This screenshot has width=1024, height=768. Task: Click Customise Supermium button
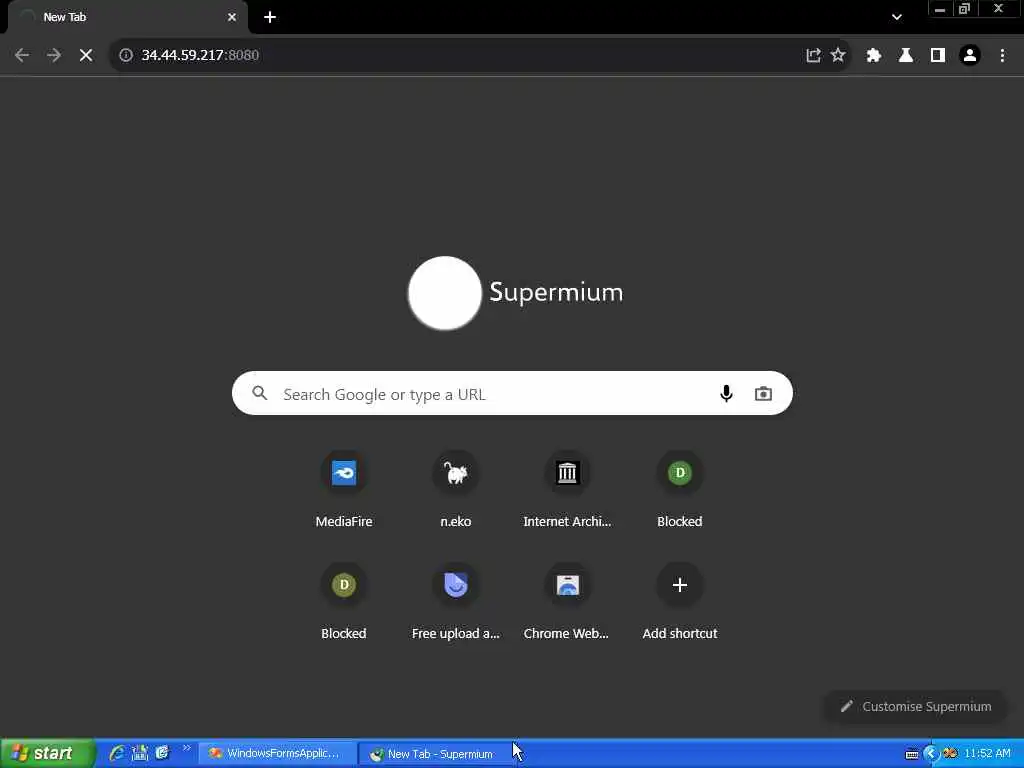916,706
